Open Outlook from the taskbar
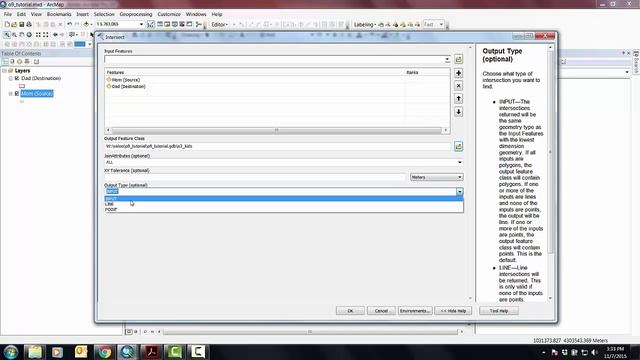The image size is (640, 360). pyautogui.click(x=81, y=352)
